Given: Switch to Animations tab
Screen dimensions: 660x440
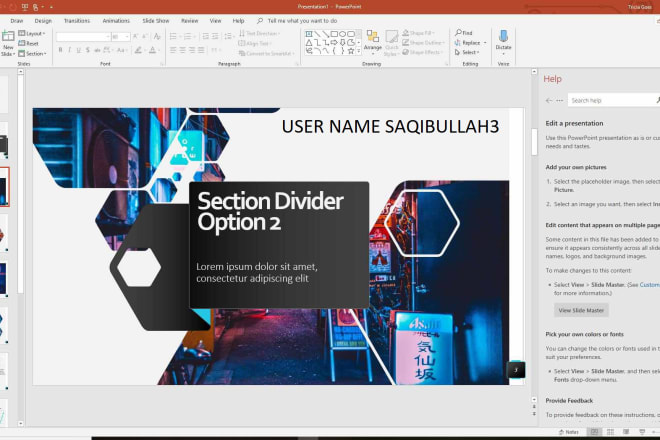Looking at the screenshot, I should pos(116,21).
